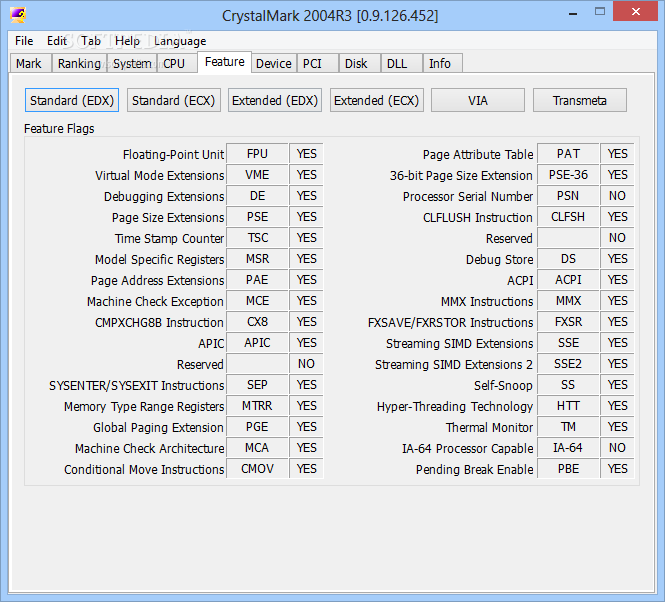Click the CX8 abbreviation cell
This screenshot has height=602, width=665.
click(257, 322)
